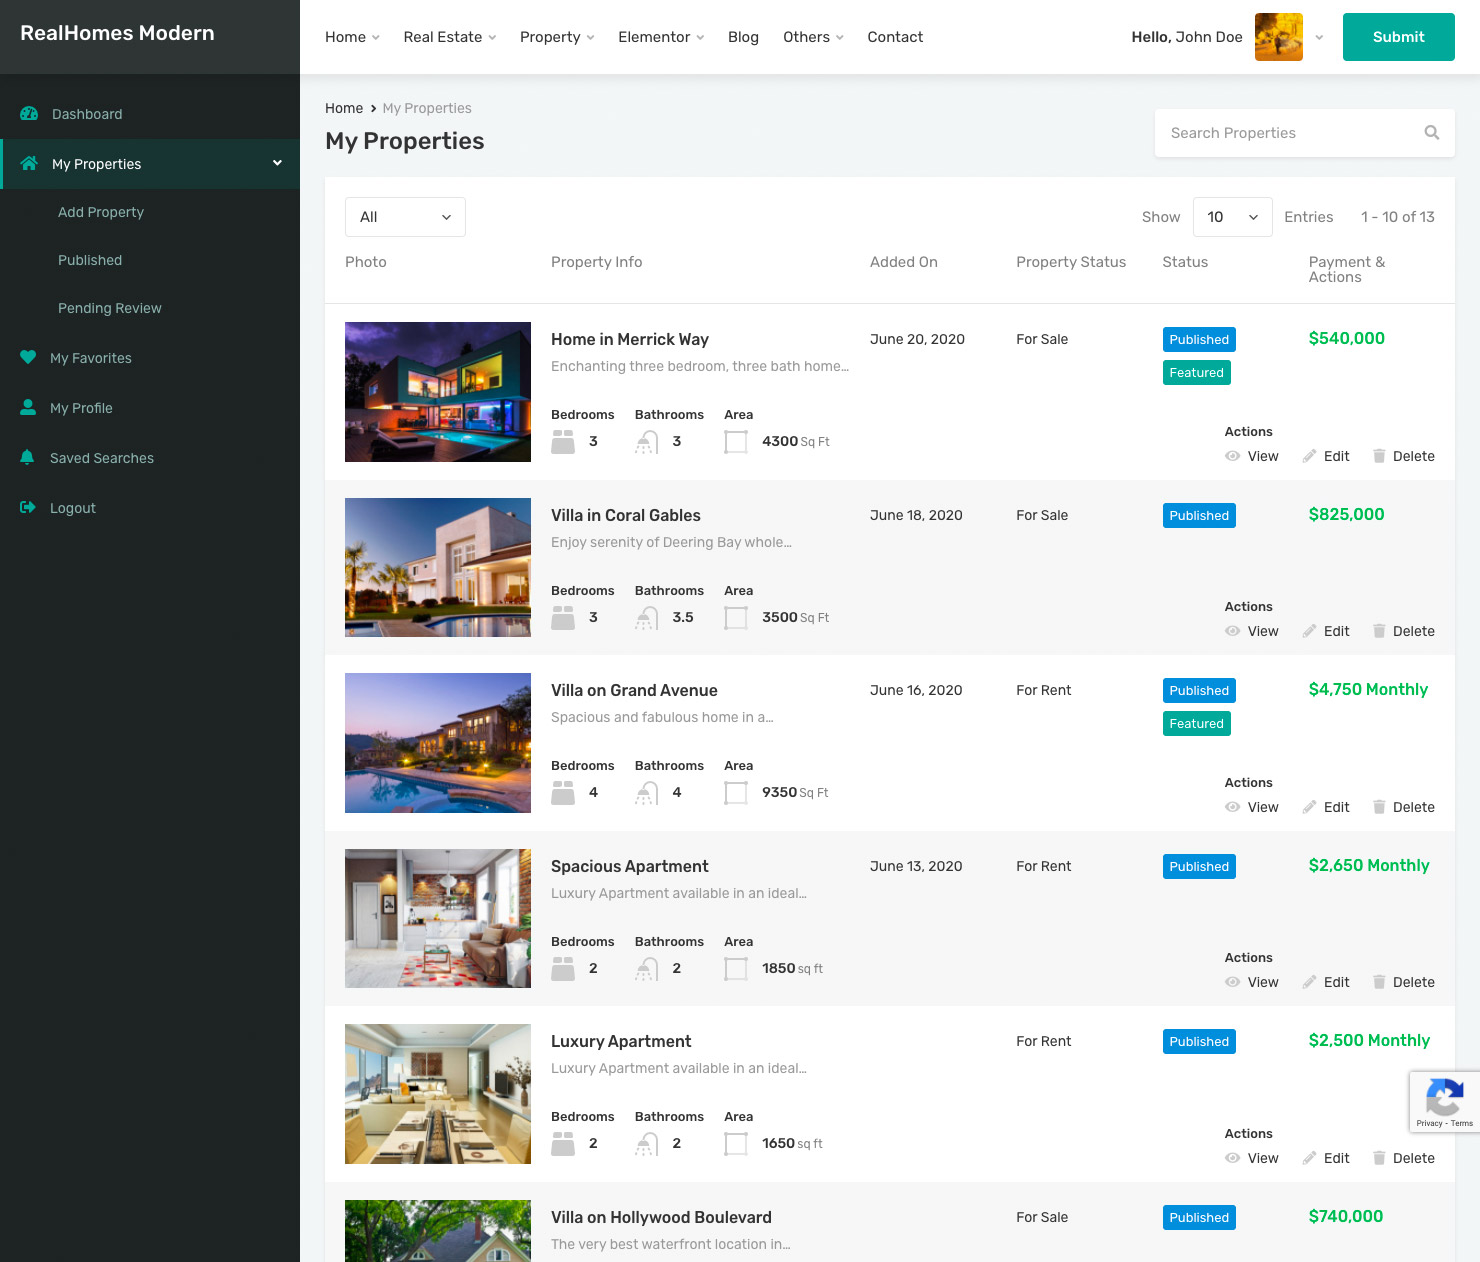
Task: Click trash icon for Home in Merrick Way
Action: 1379,456
